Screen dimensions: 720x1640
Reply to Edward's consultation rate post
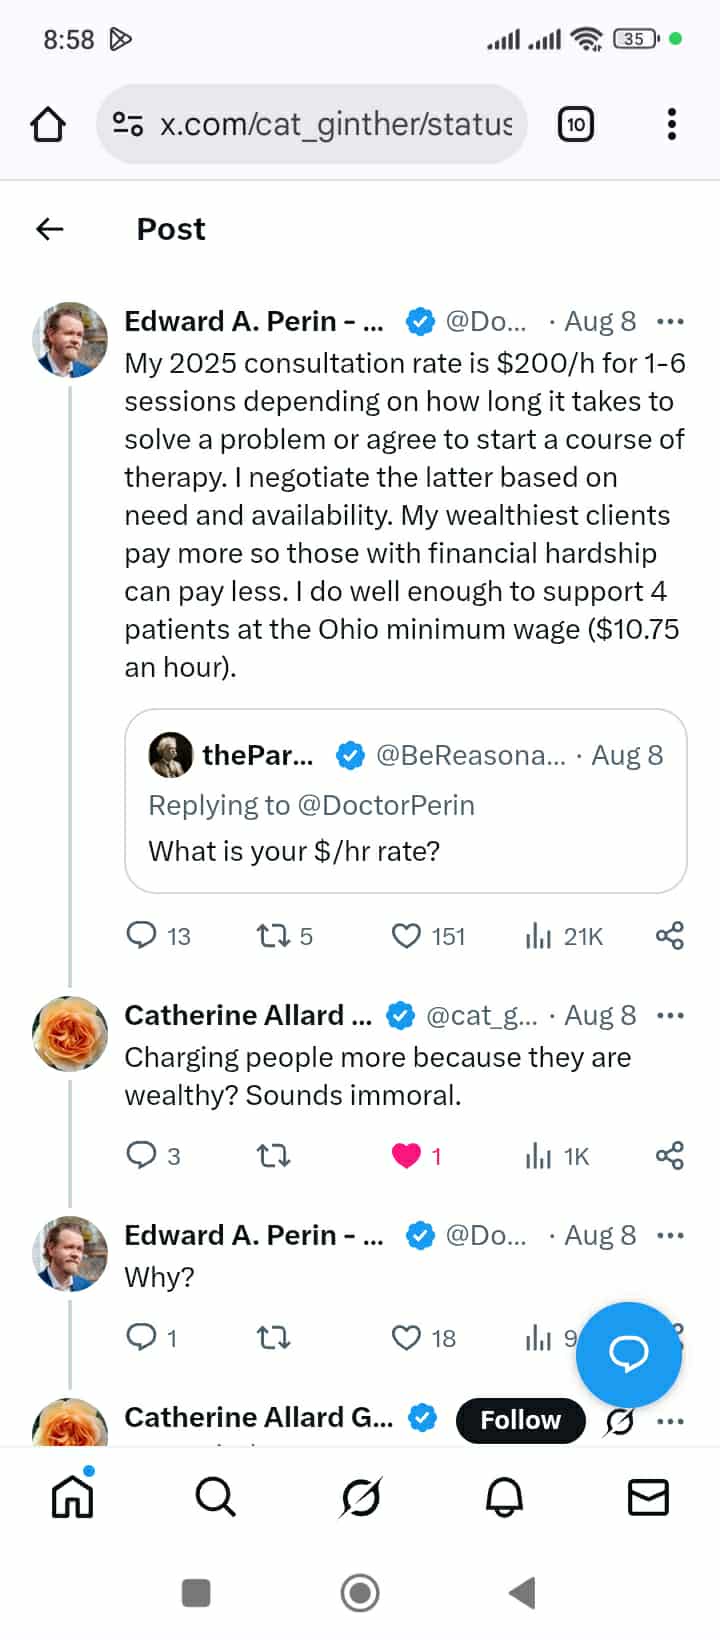pos(142,936)
